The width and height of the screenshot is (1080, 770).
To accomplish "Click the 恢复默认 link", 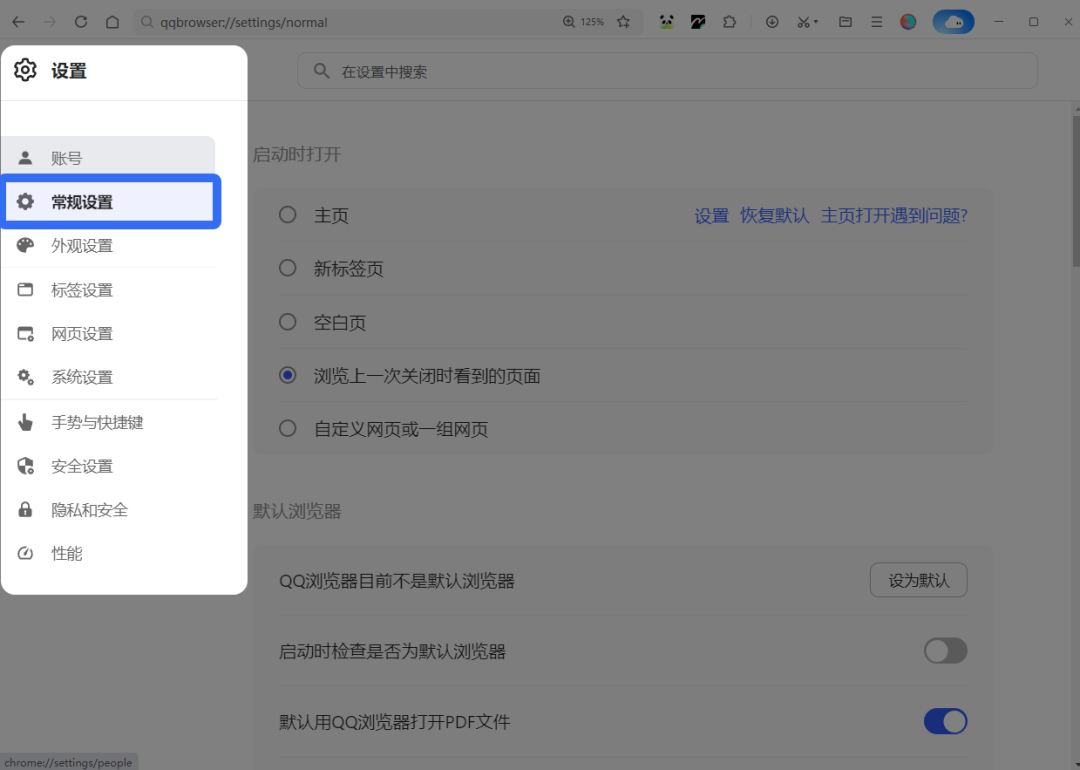I will click(774, 216).
